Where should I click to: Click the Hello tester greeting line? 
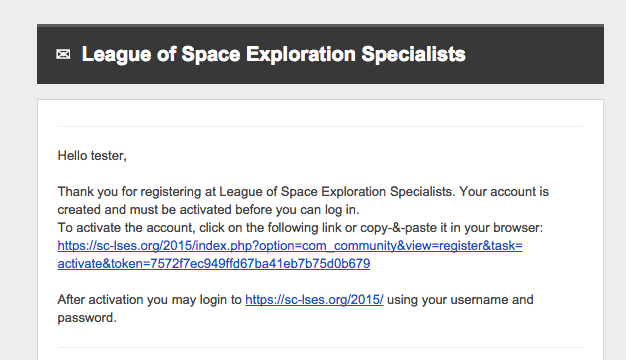(x=92, y=156)
